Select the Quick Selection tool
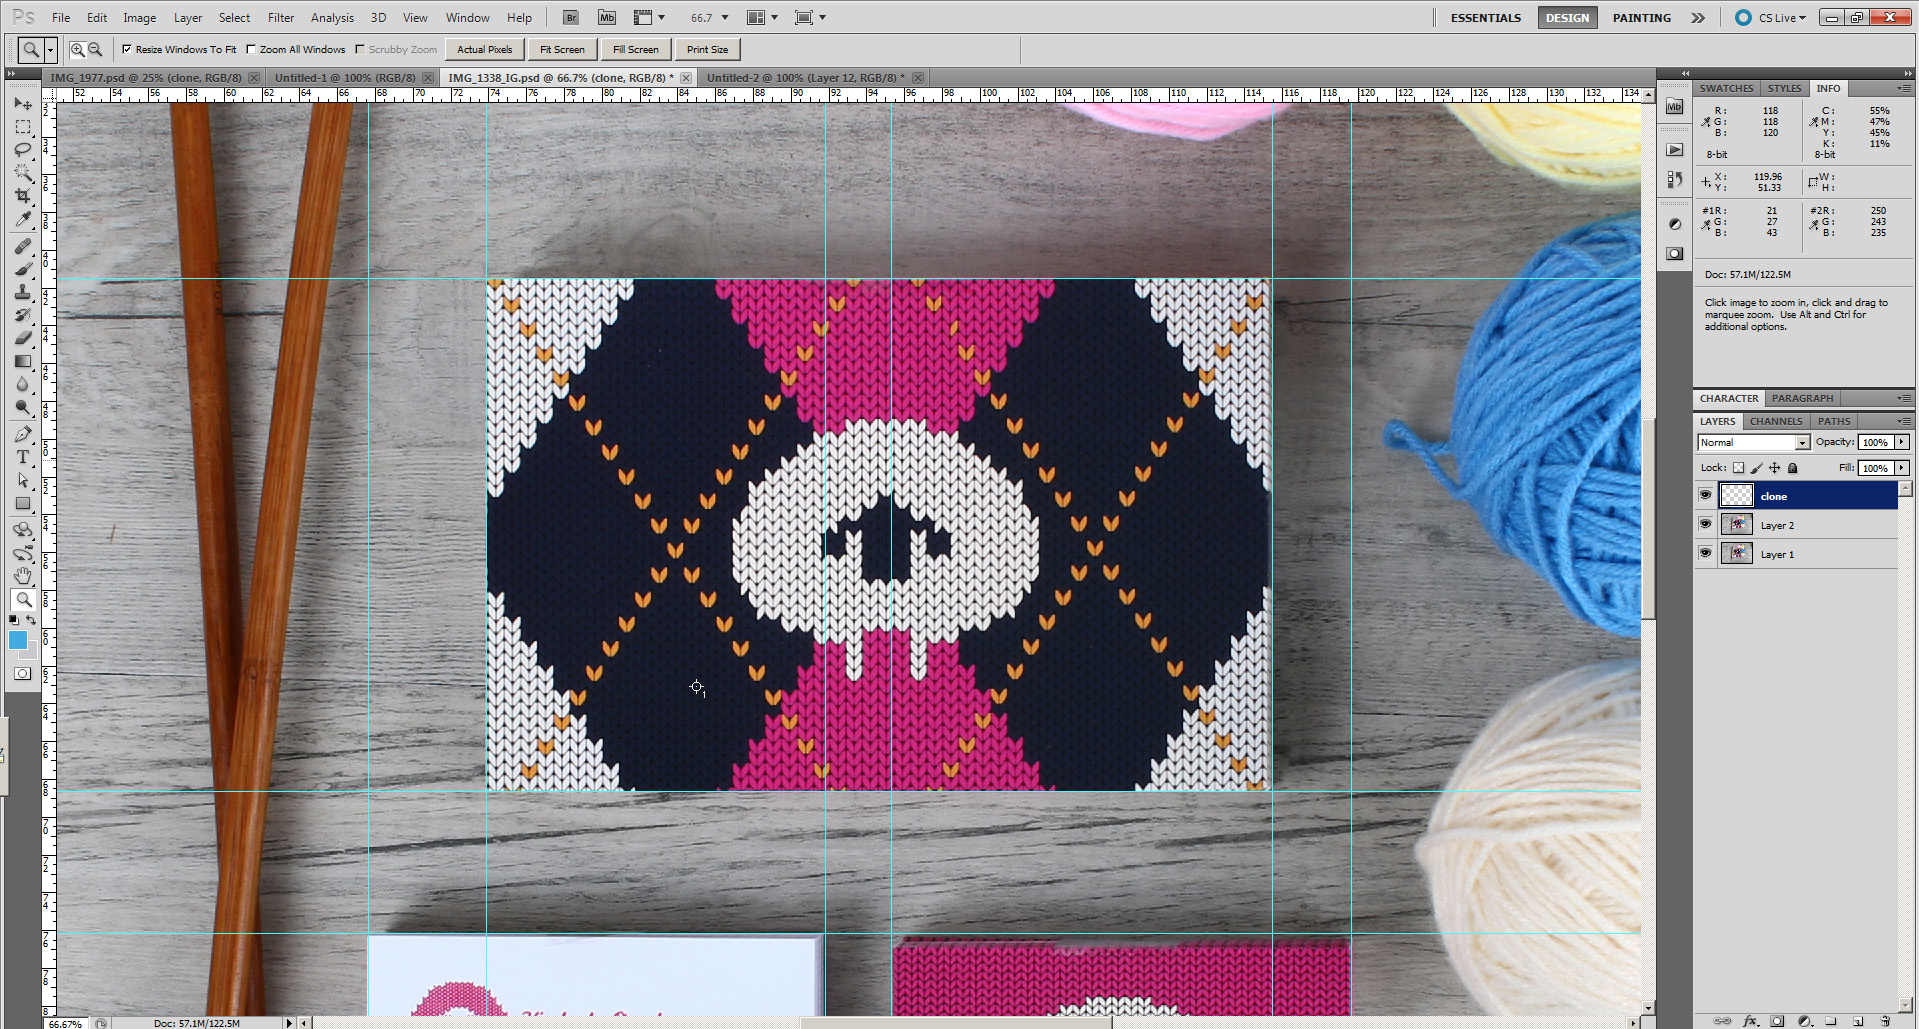Screen dimensions: 1919x1029 coord(23,173)
